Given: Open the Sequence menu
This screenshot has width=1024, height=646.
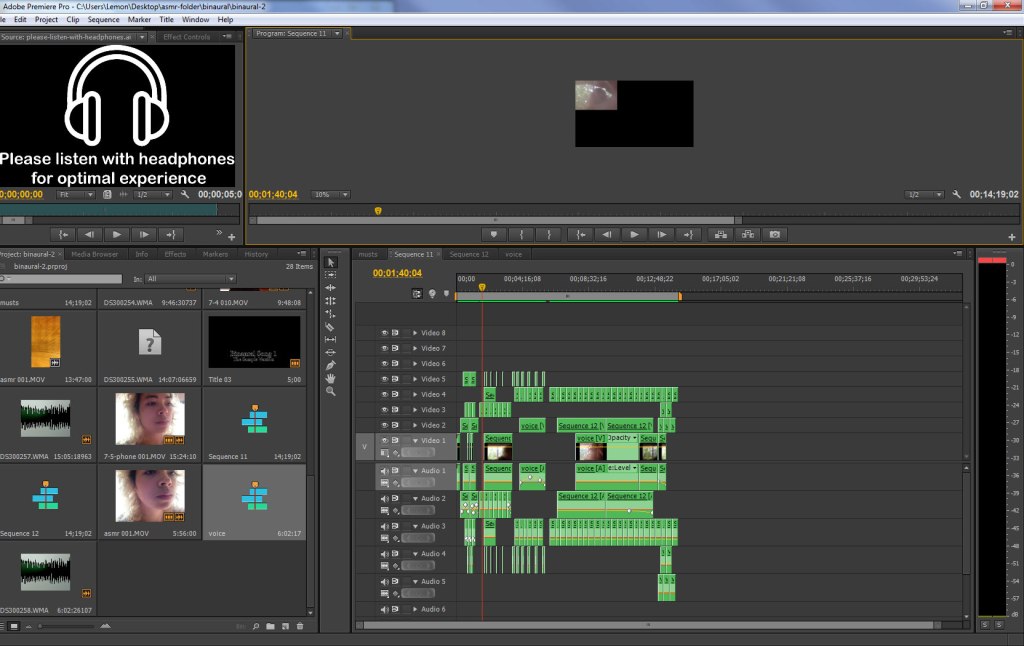Looking at the screenshot, I should pos(103,18).
